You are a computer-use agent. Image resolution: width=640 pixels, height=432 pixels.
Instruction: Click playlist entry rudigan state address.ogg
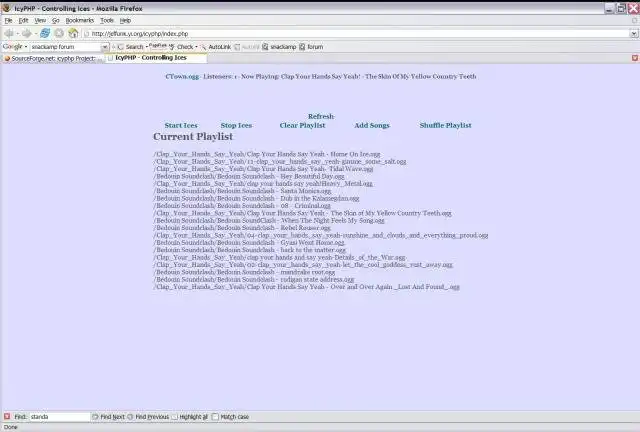254,279
